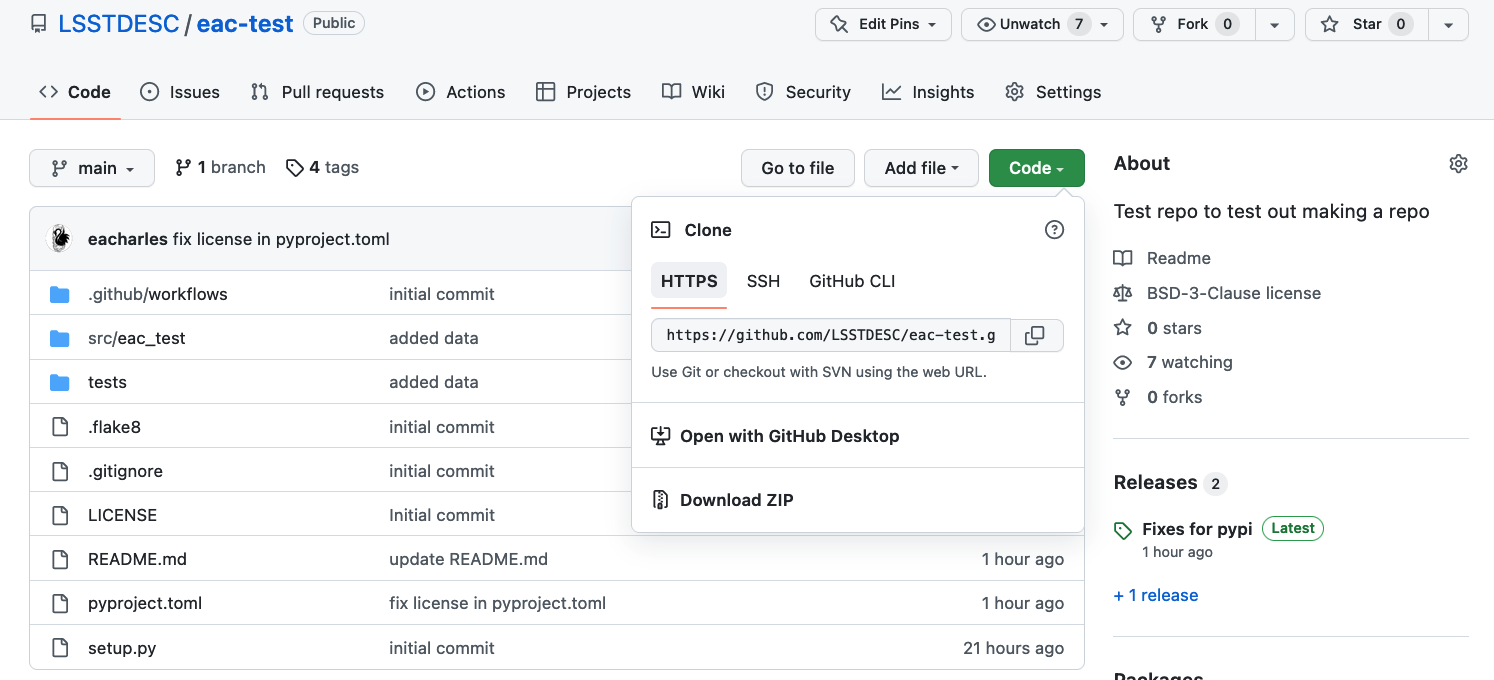Click the file icon beside .gitignore

click(60, 471)
